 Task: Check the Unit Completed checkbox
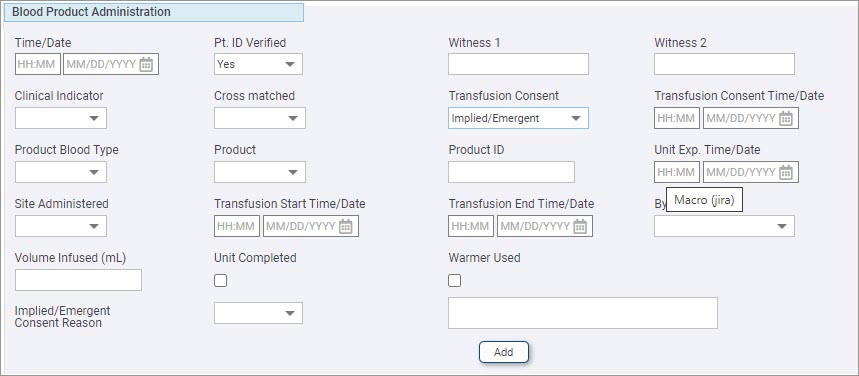[x=220, y=281]
